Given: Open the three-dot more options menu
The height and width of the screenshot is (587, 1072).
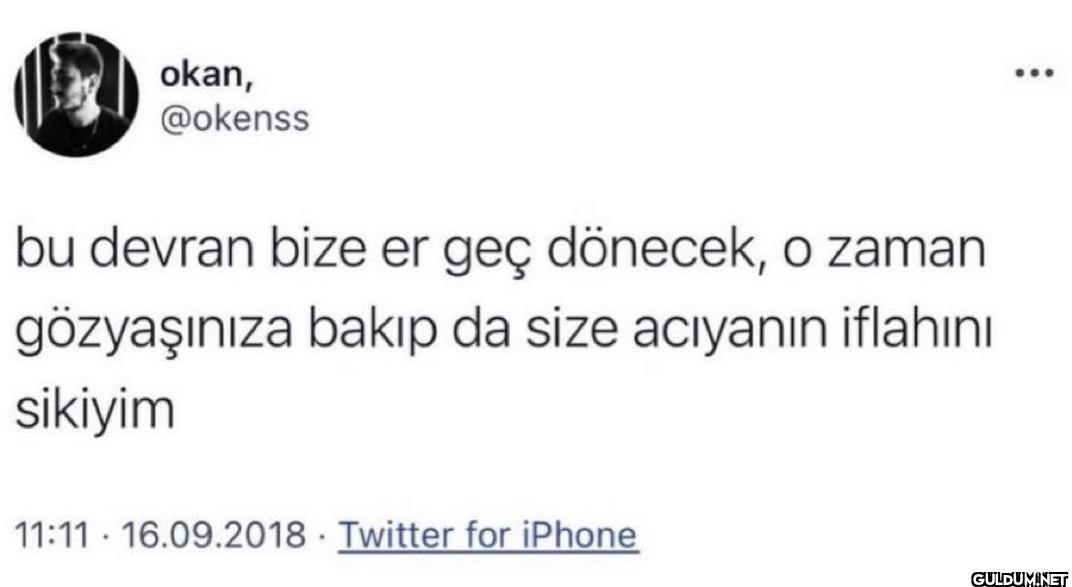Looking at the screenshot, I should (1033, 74).
